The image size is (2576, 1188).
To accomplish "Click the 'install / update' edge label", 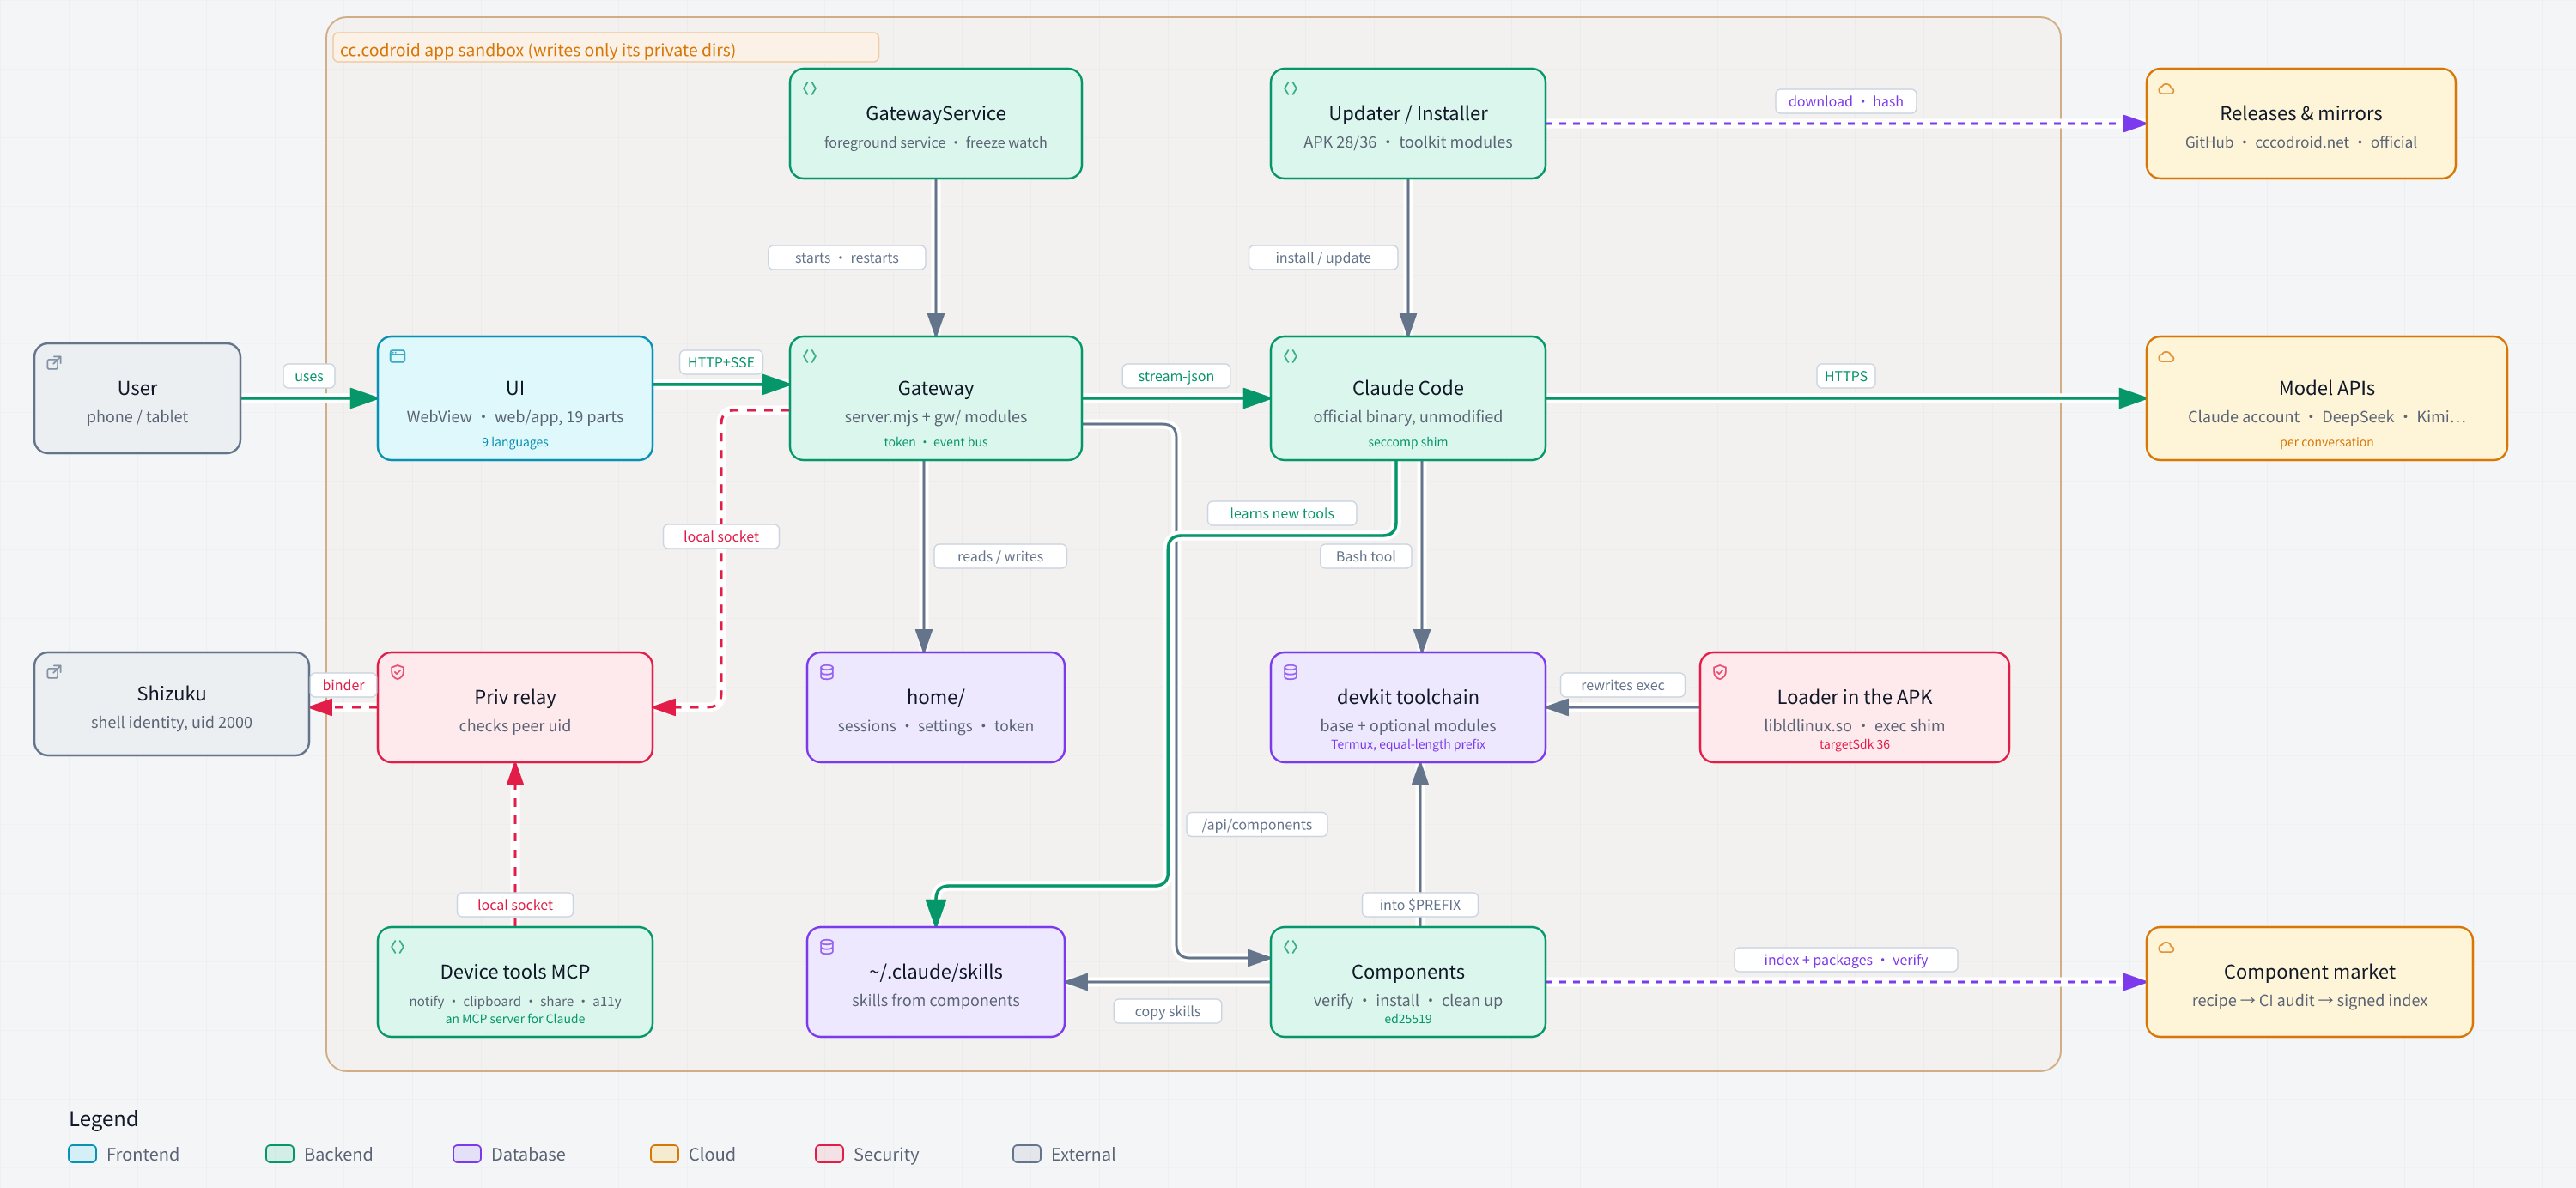I will pos(1323,257).
